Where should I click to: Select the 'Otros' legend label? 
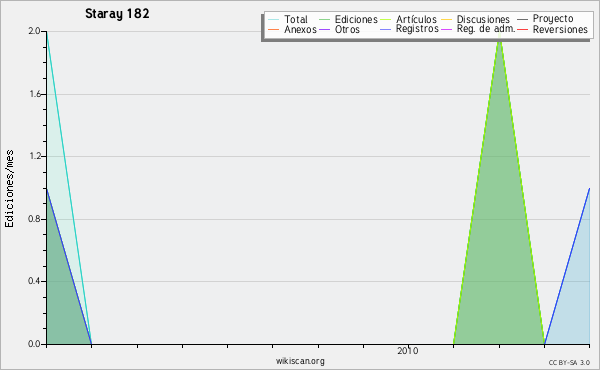[347, 29]
